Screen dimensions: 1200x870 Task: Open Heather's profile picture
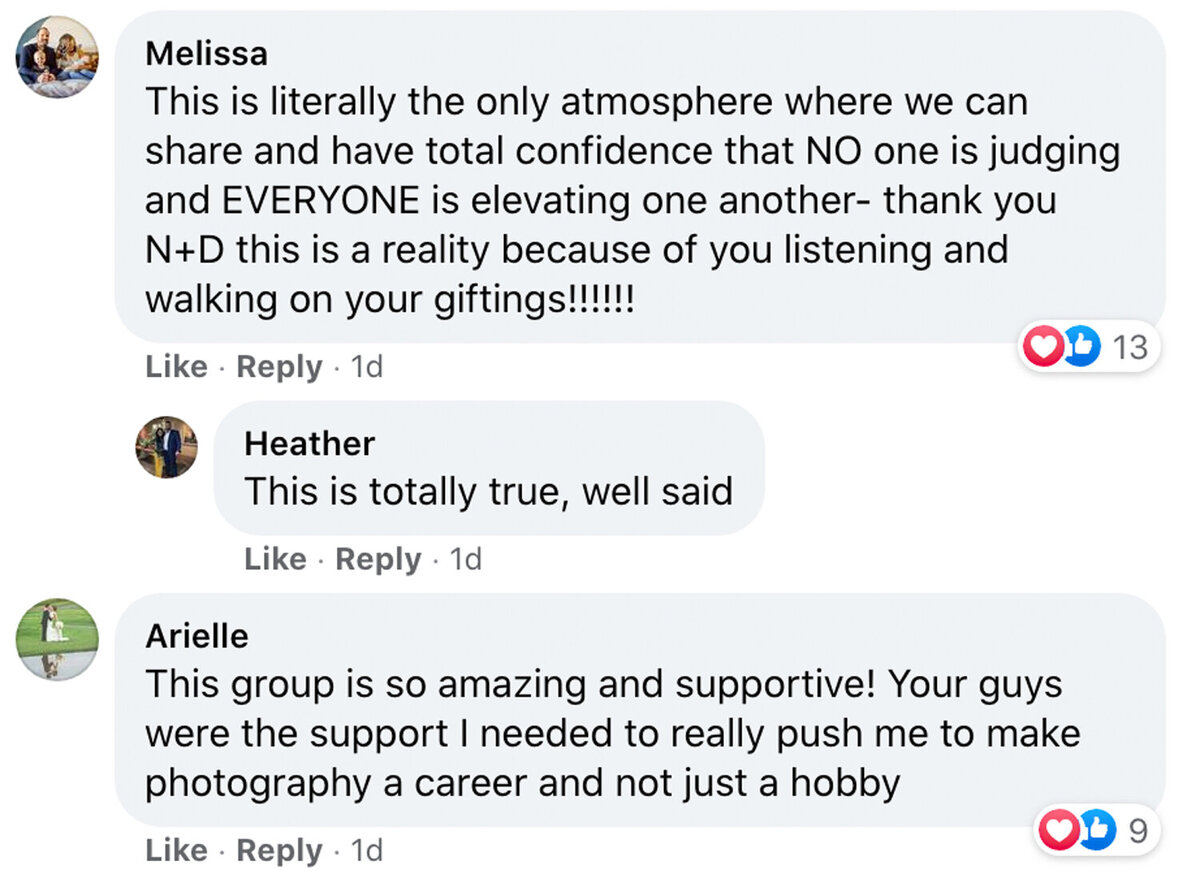coord(166,447)
